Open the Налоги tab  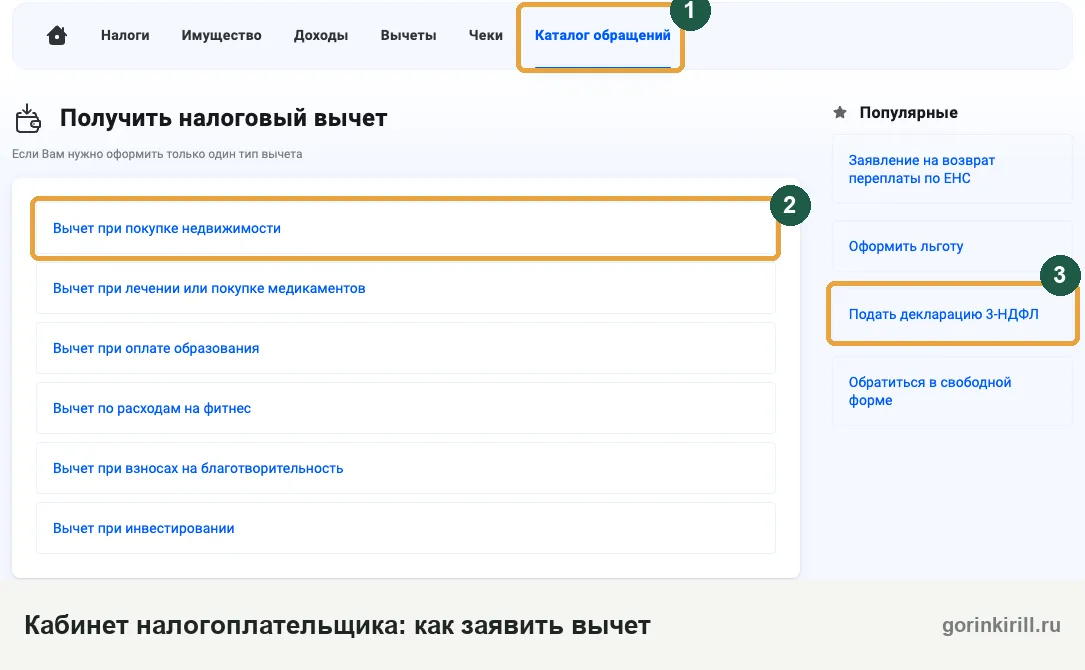click(125, 35)
